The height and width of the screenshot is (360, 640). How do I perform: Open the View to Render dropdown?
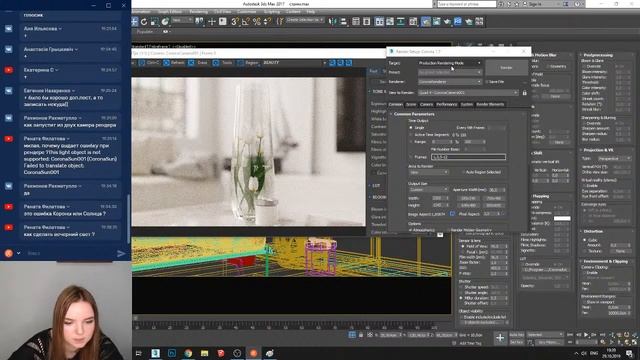point(468,93)
